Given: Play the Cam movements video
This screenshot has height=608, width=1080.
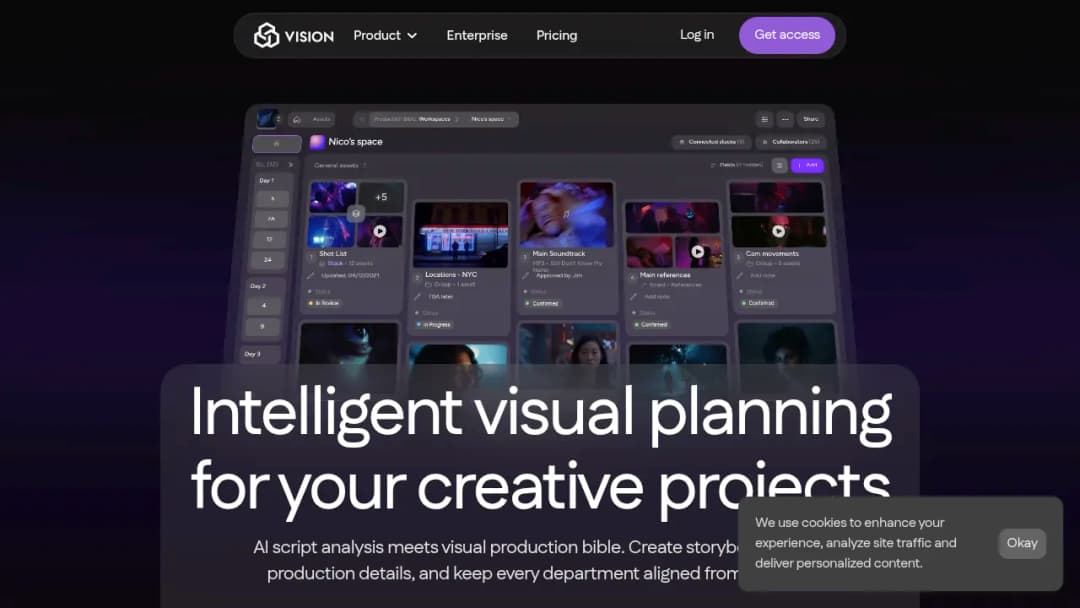Looking at the screenshot, I should [x=778, y=231].
